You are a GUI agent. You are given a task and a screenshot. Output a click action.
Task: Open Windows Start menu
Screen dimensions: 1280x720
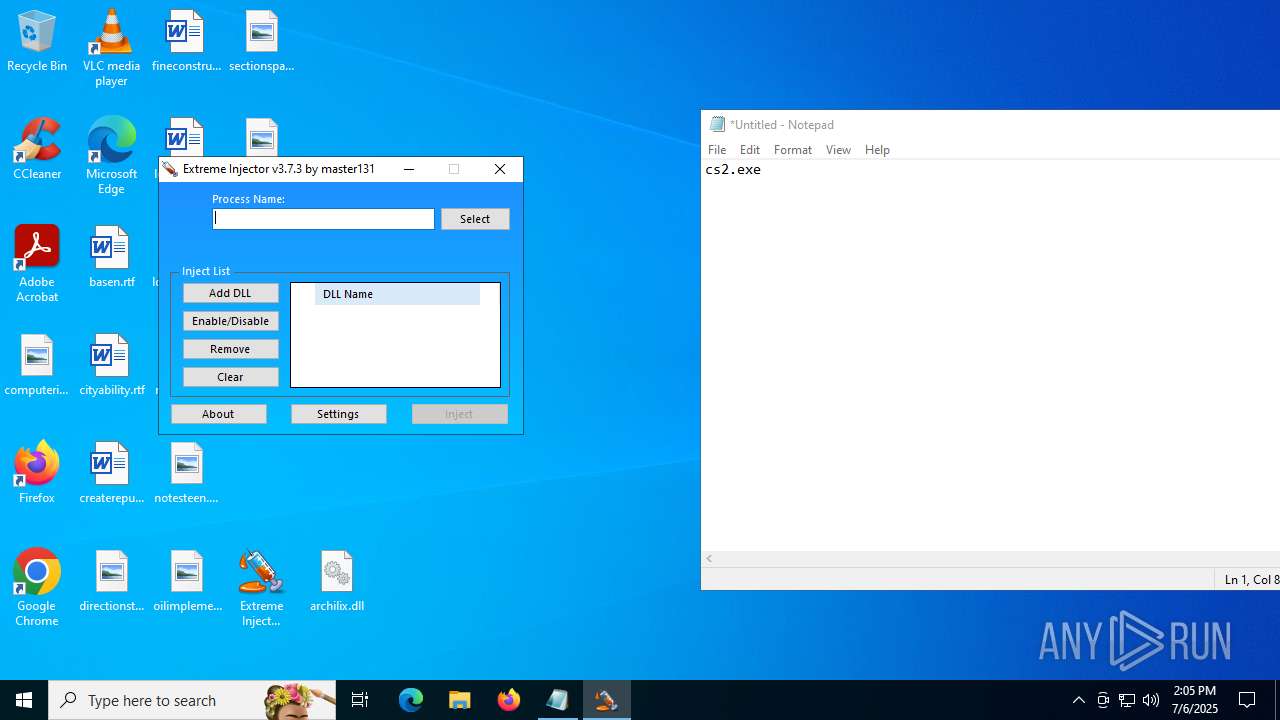point(24,700)
